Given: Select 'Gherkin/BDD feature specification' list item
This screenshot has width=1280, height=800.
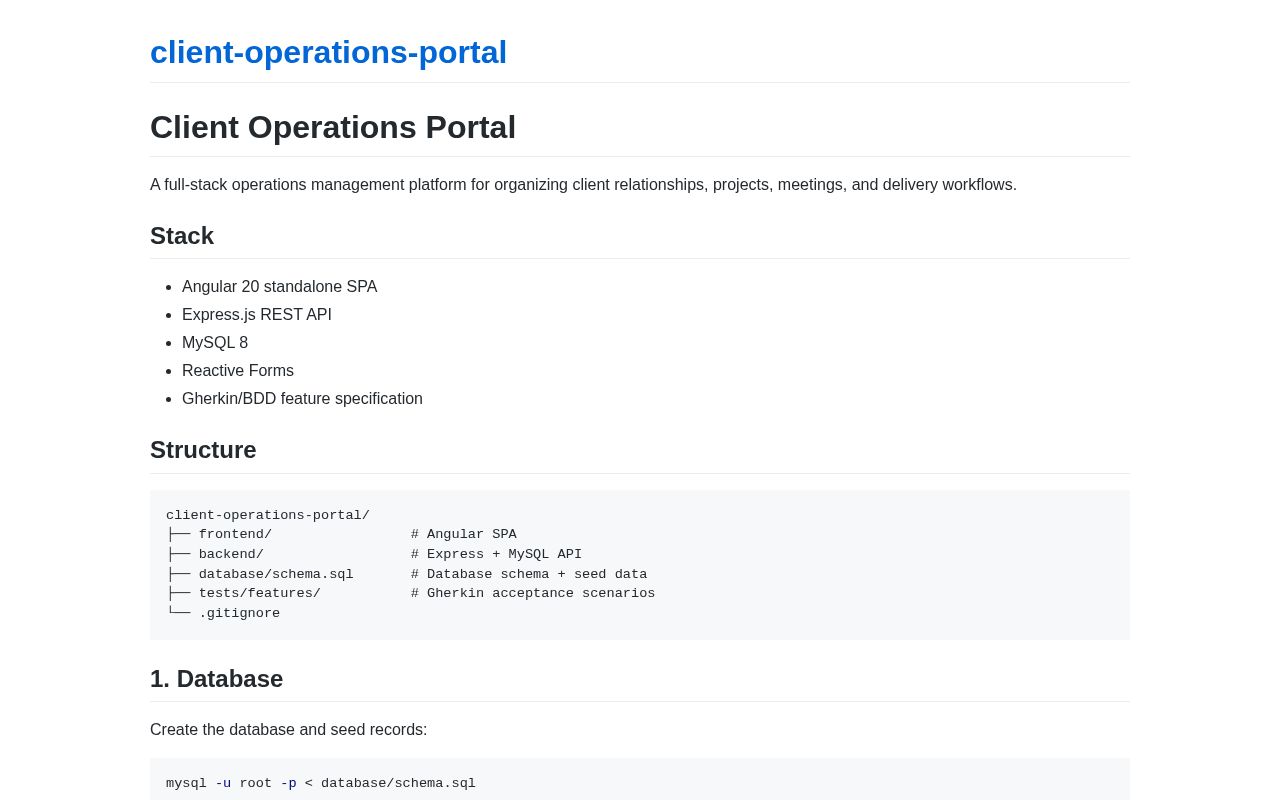Looking at the screenshot, I should pyautogui.click(x=302, y=399).
